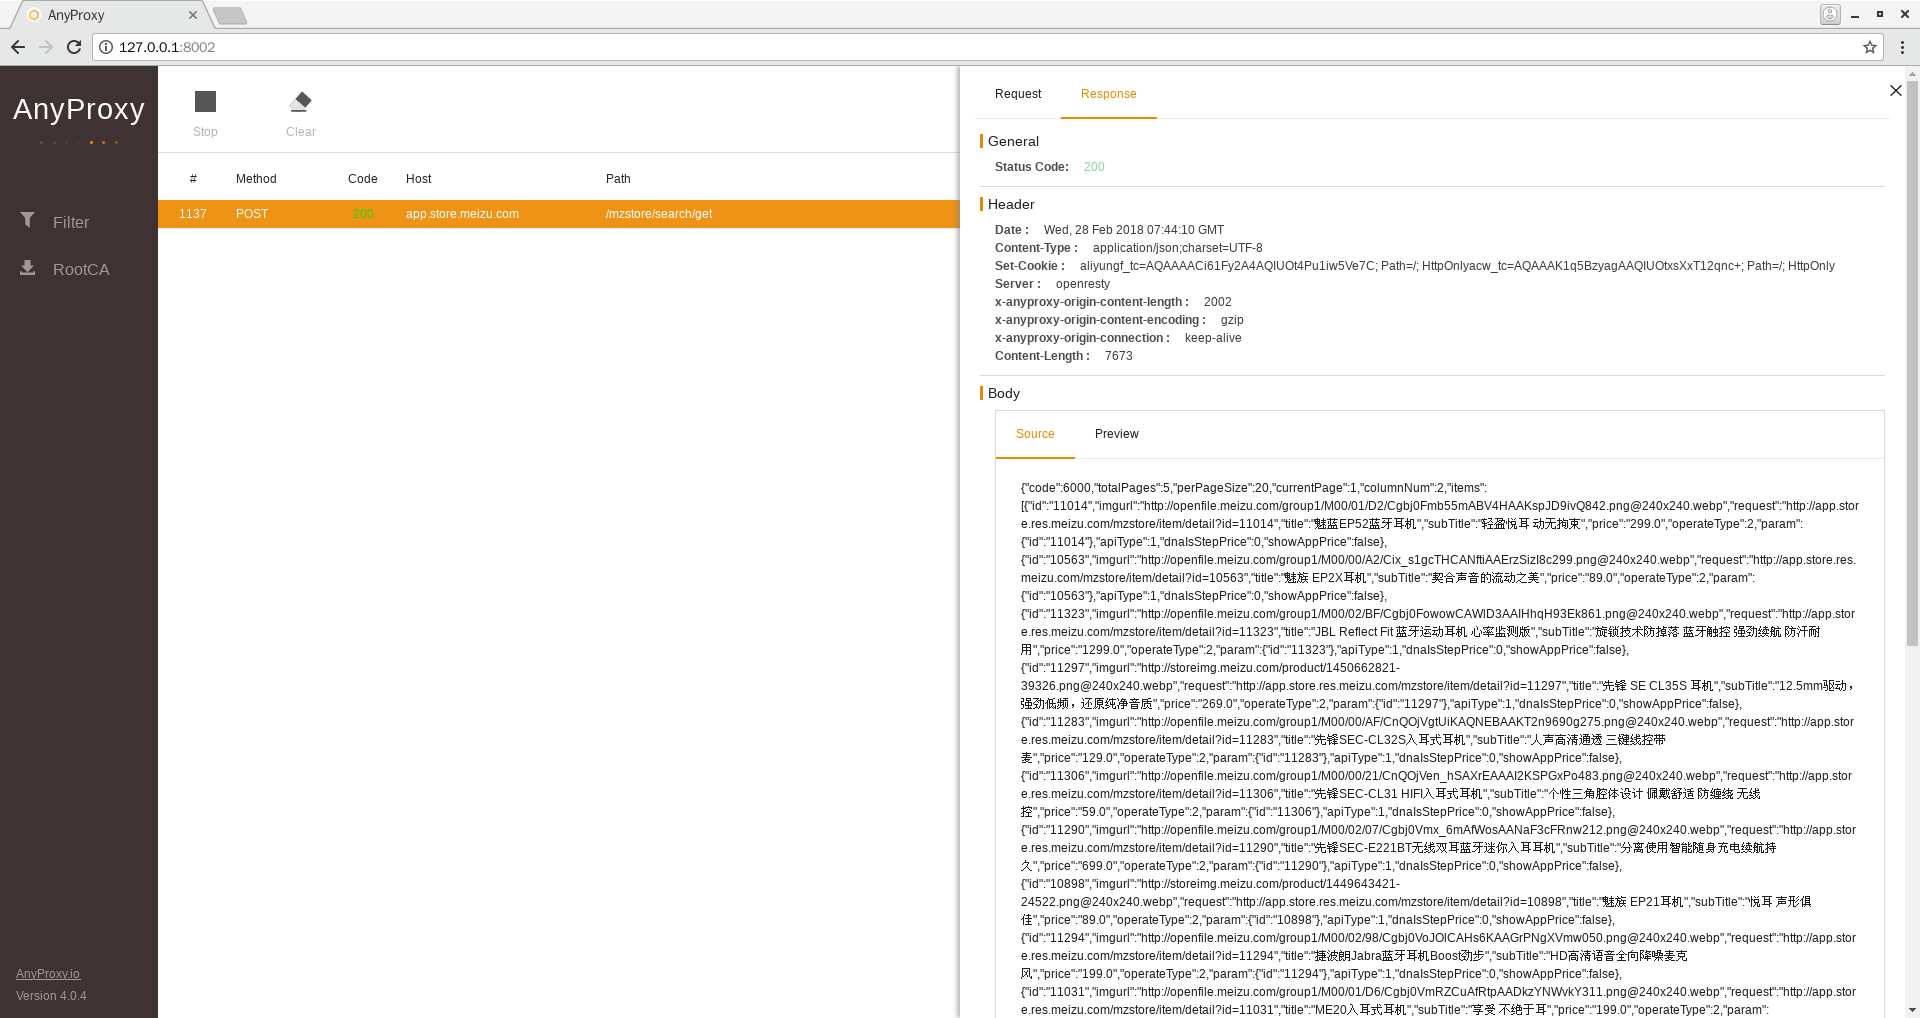Reload the page with refresh icon

pos(74,47)
